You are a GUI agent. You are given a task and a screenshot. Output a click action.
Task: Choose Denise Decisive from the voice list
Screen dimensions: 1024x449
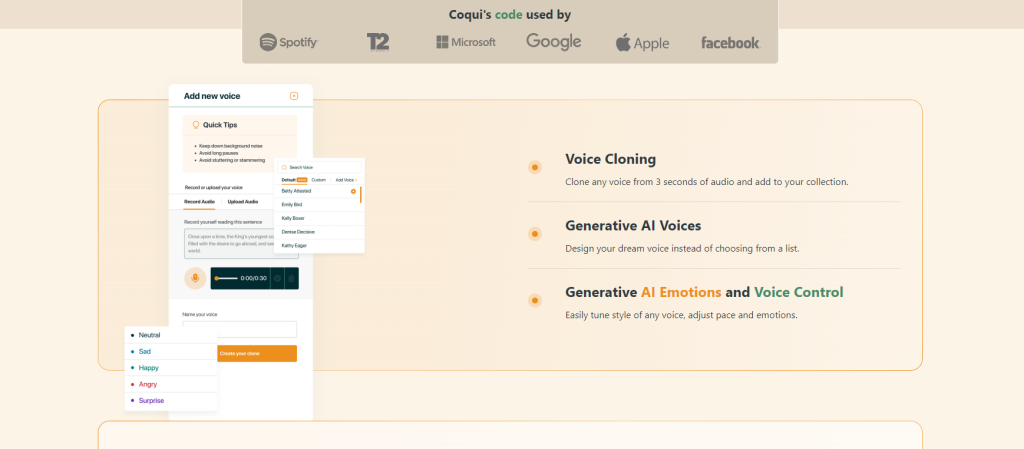[x=298, y=231]
